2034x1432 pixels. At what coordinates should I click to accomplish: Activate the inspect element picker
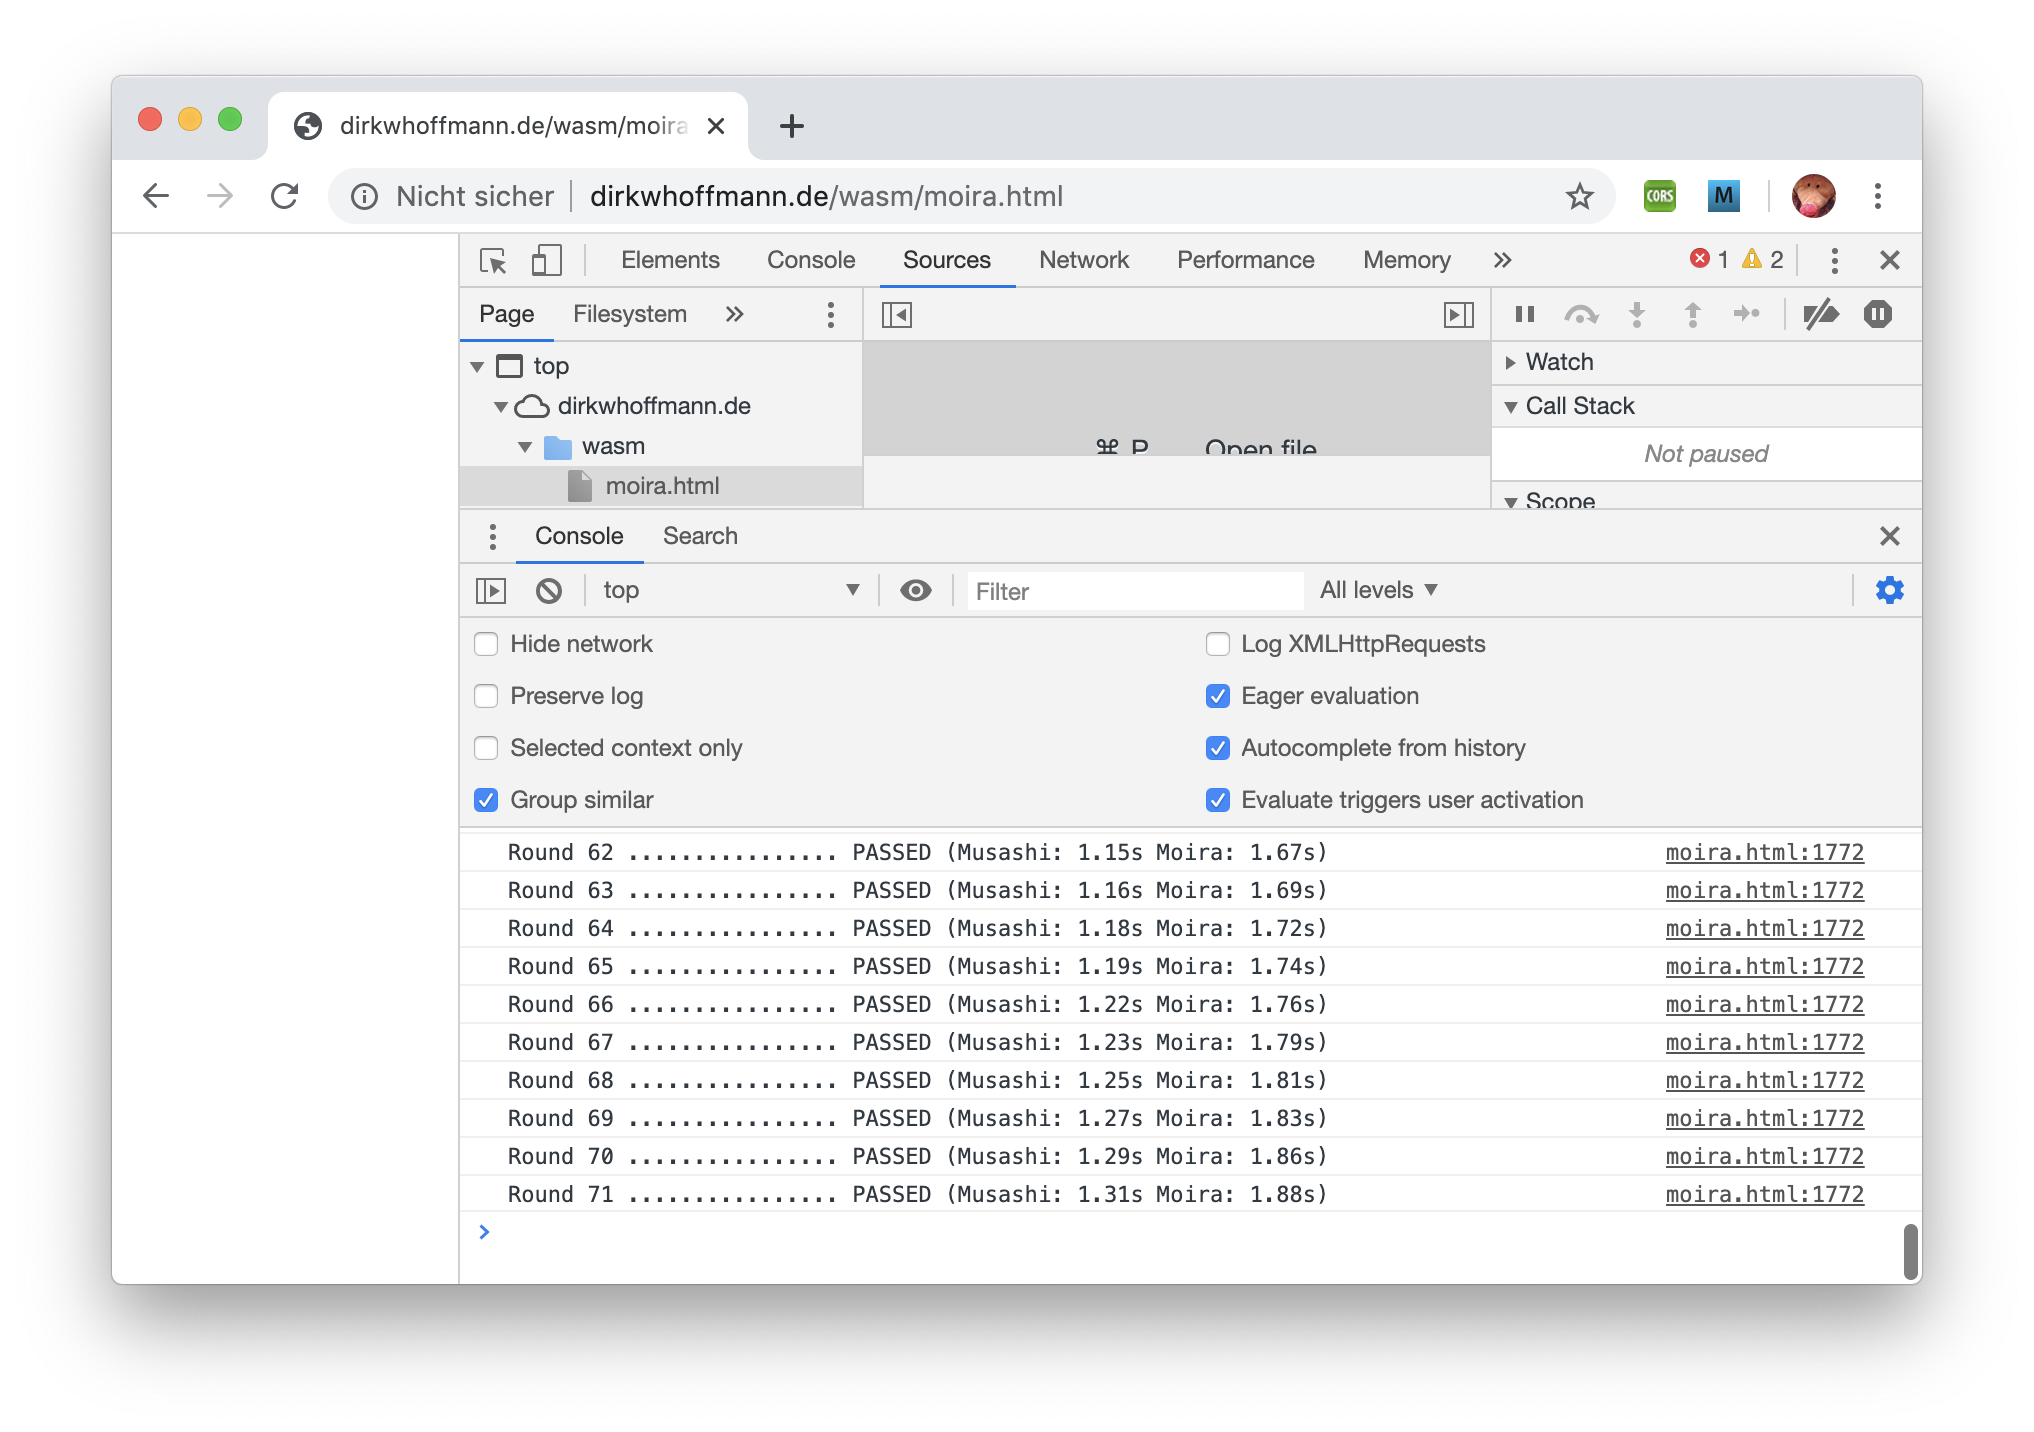[x=493, y=260]
